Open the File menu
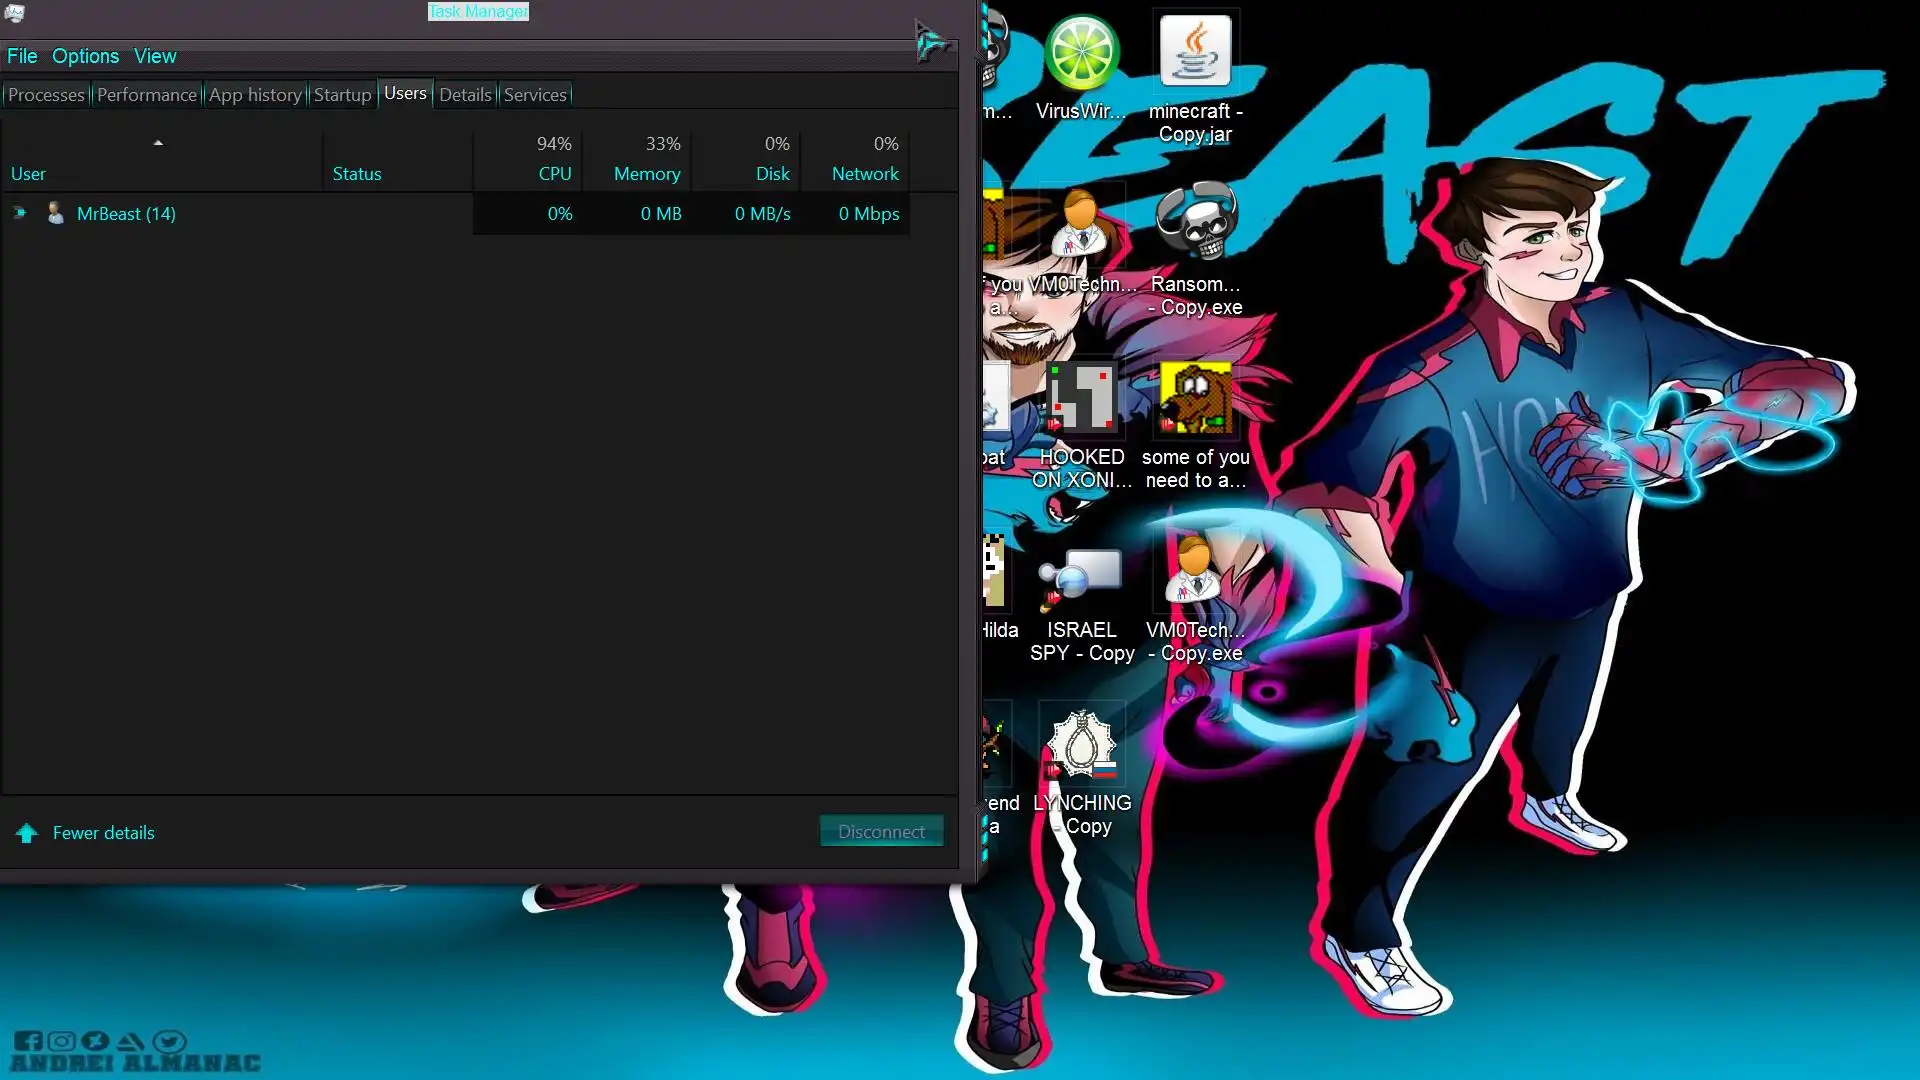This screenshot has width=1920, height=1080. point(22,56)
